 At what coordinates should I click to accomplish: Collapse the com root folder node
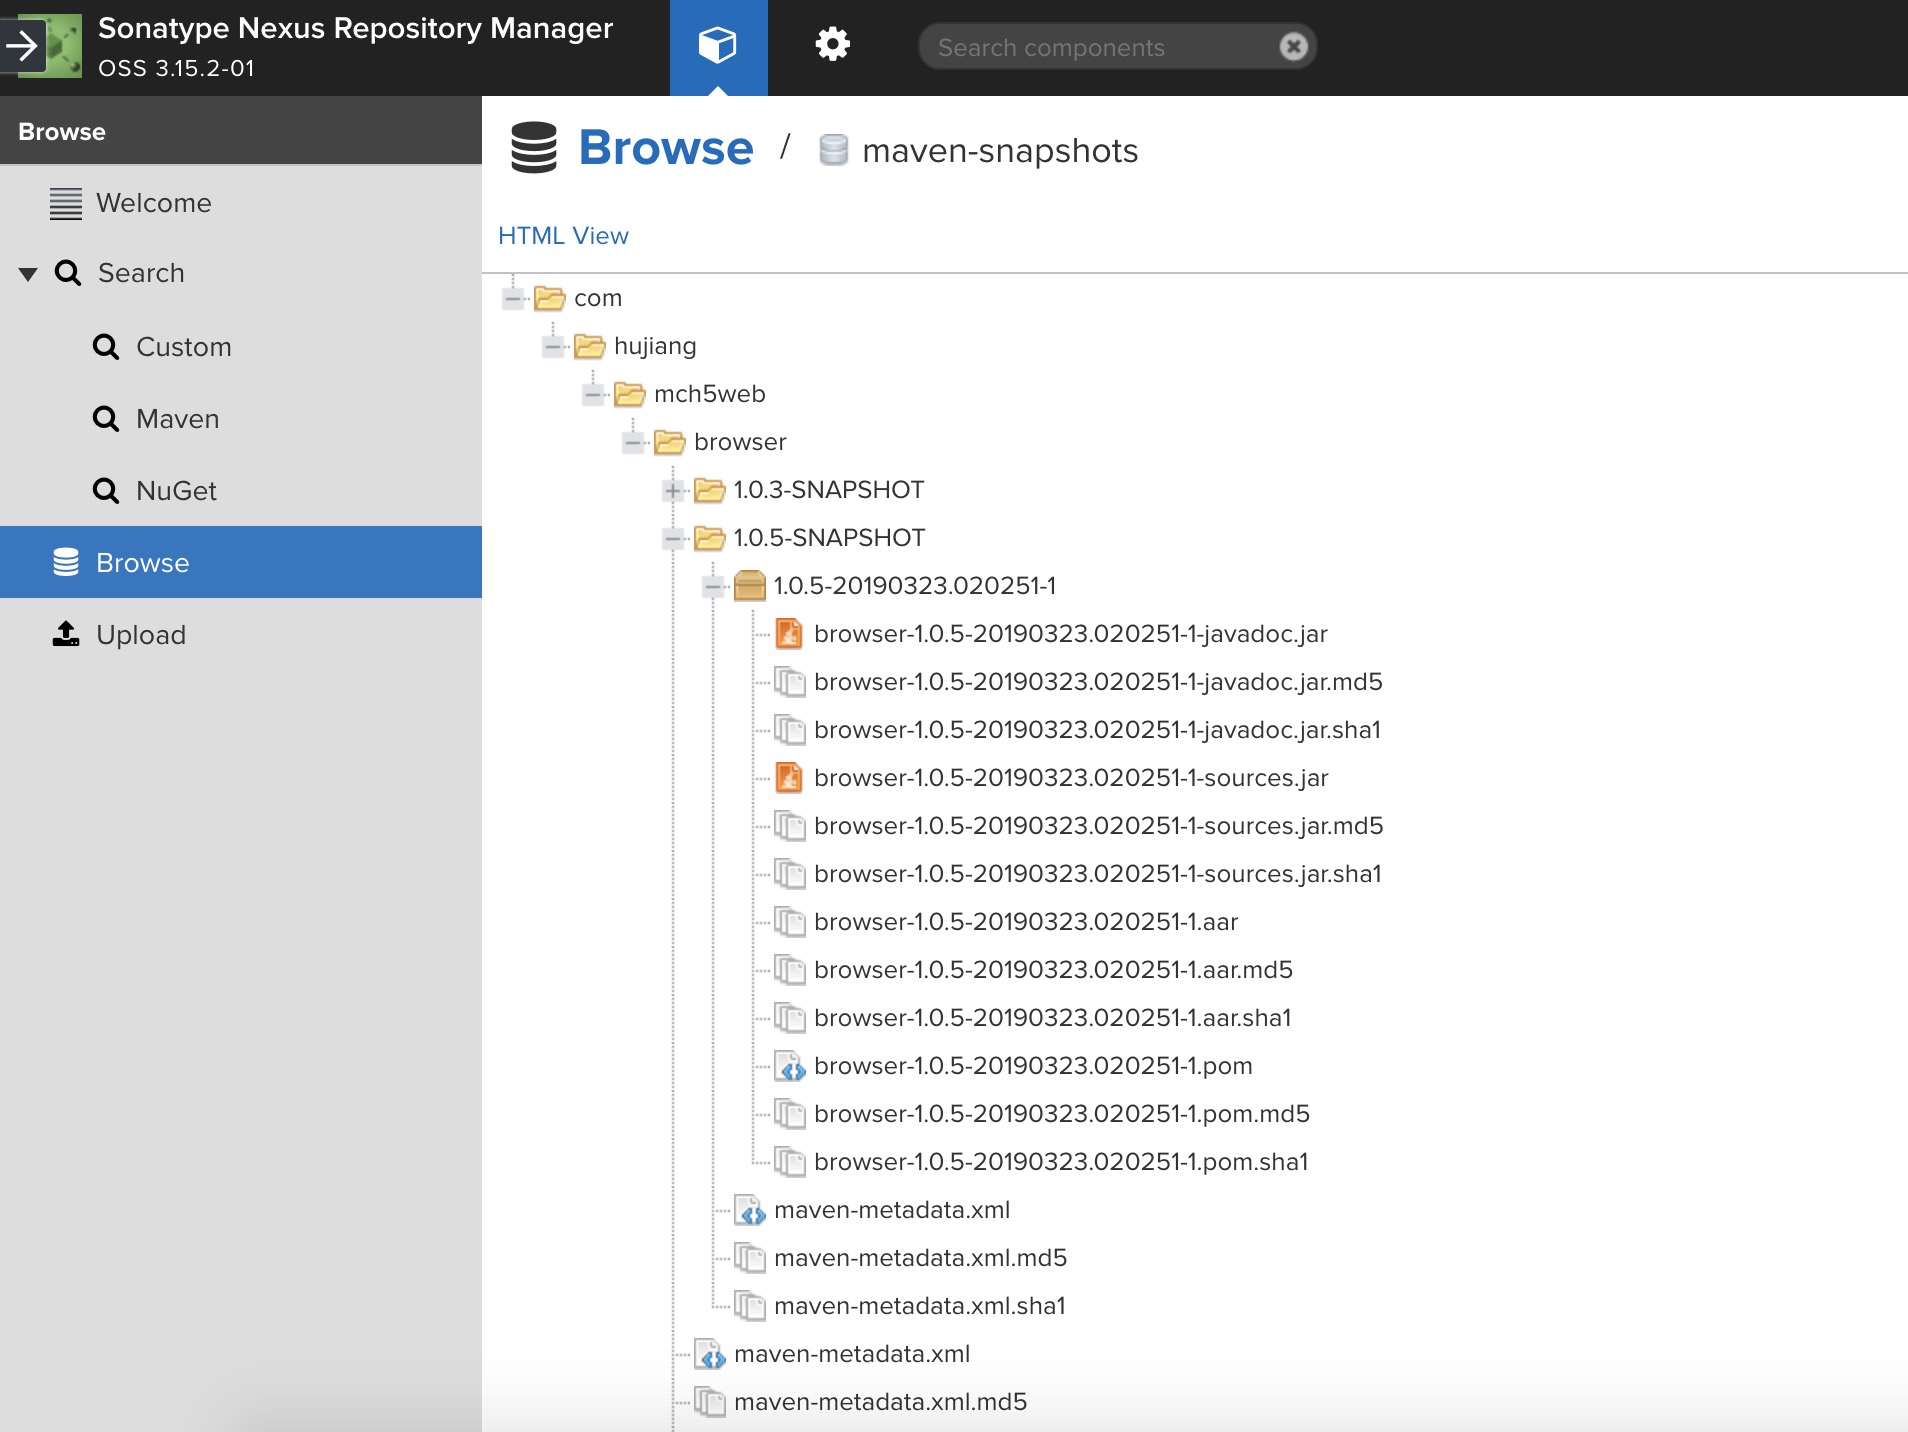(513, 298)
